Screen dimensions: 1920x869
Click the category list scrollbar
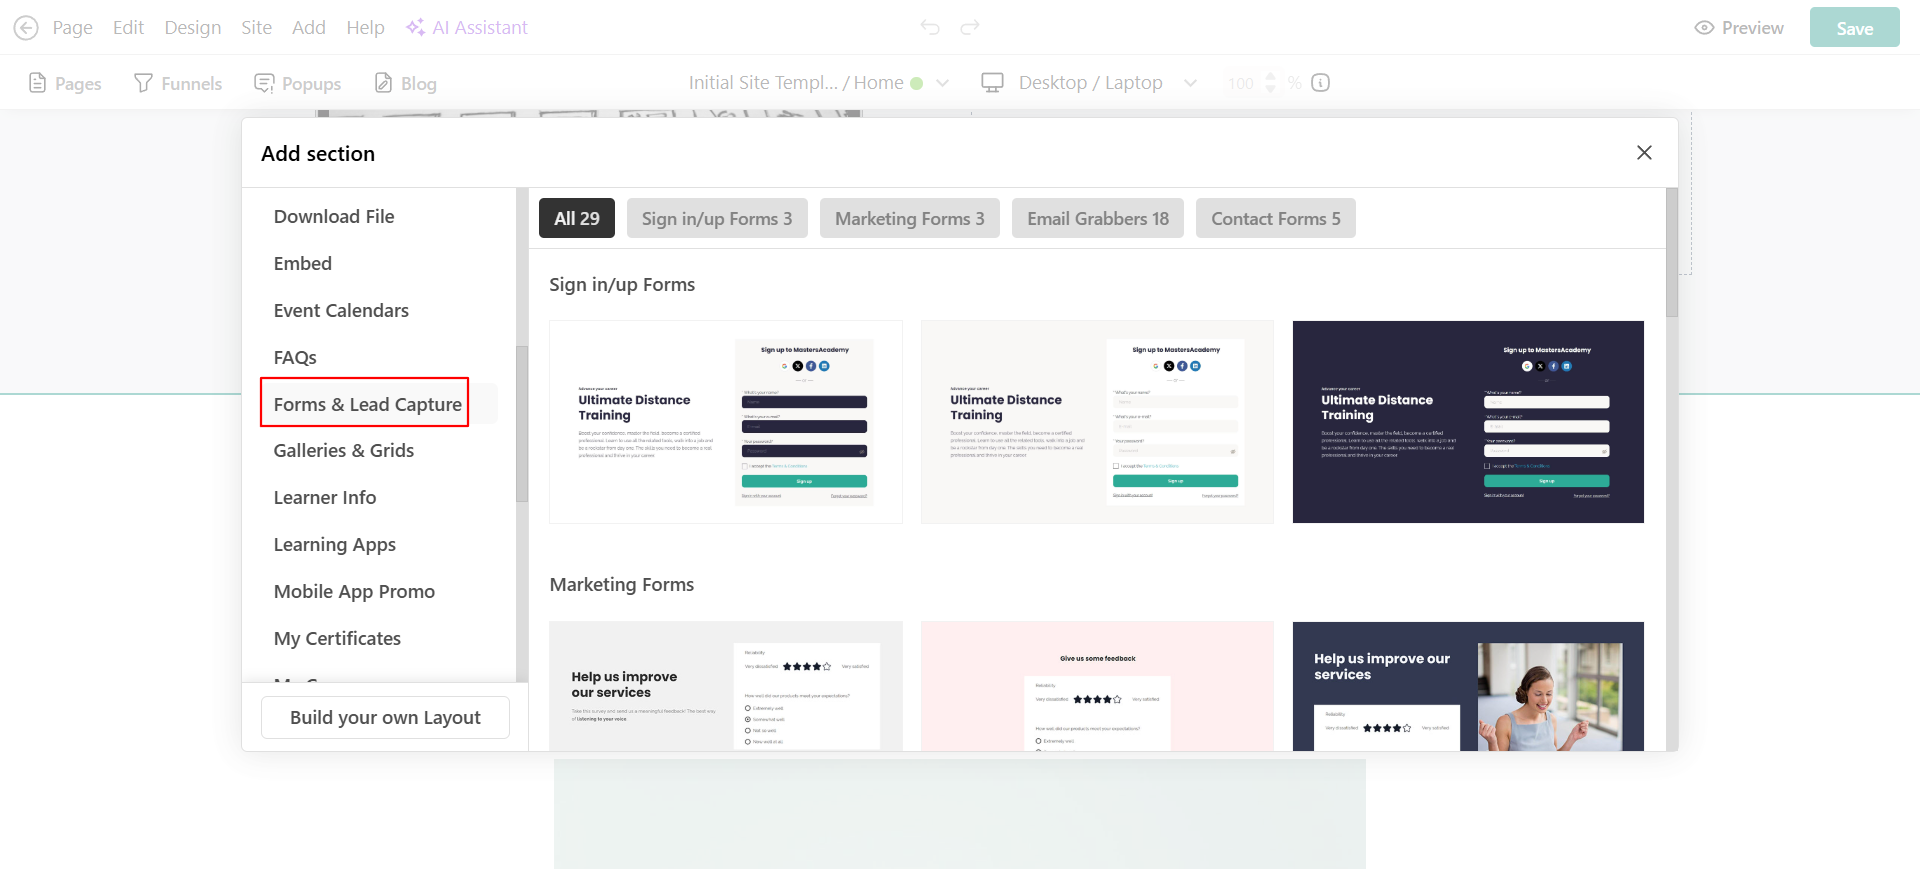pyautogui.click(x=521, y=423)
